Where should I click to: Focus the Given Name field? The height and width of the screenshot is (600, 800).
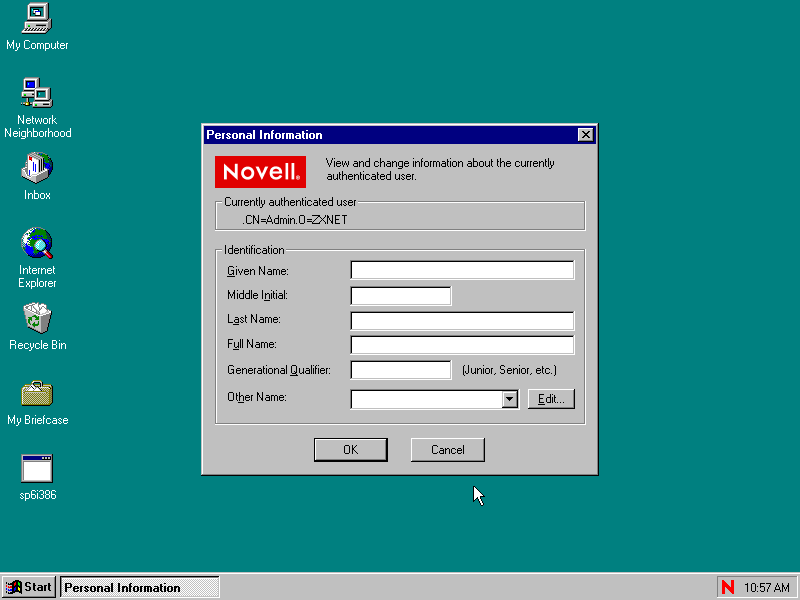pos(462,270)
